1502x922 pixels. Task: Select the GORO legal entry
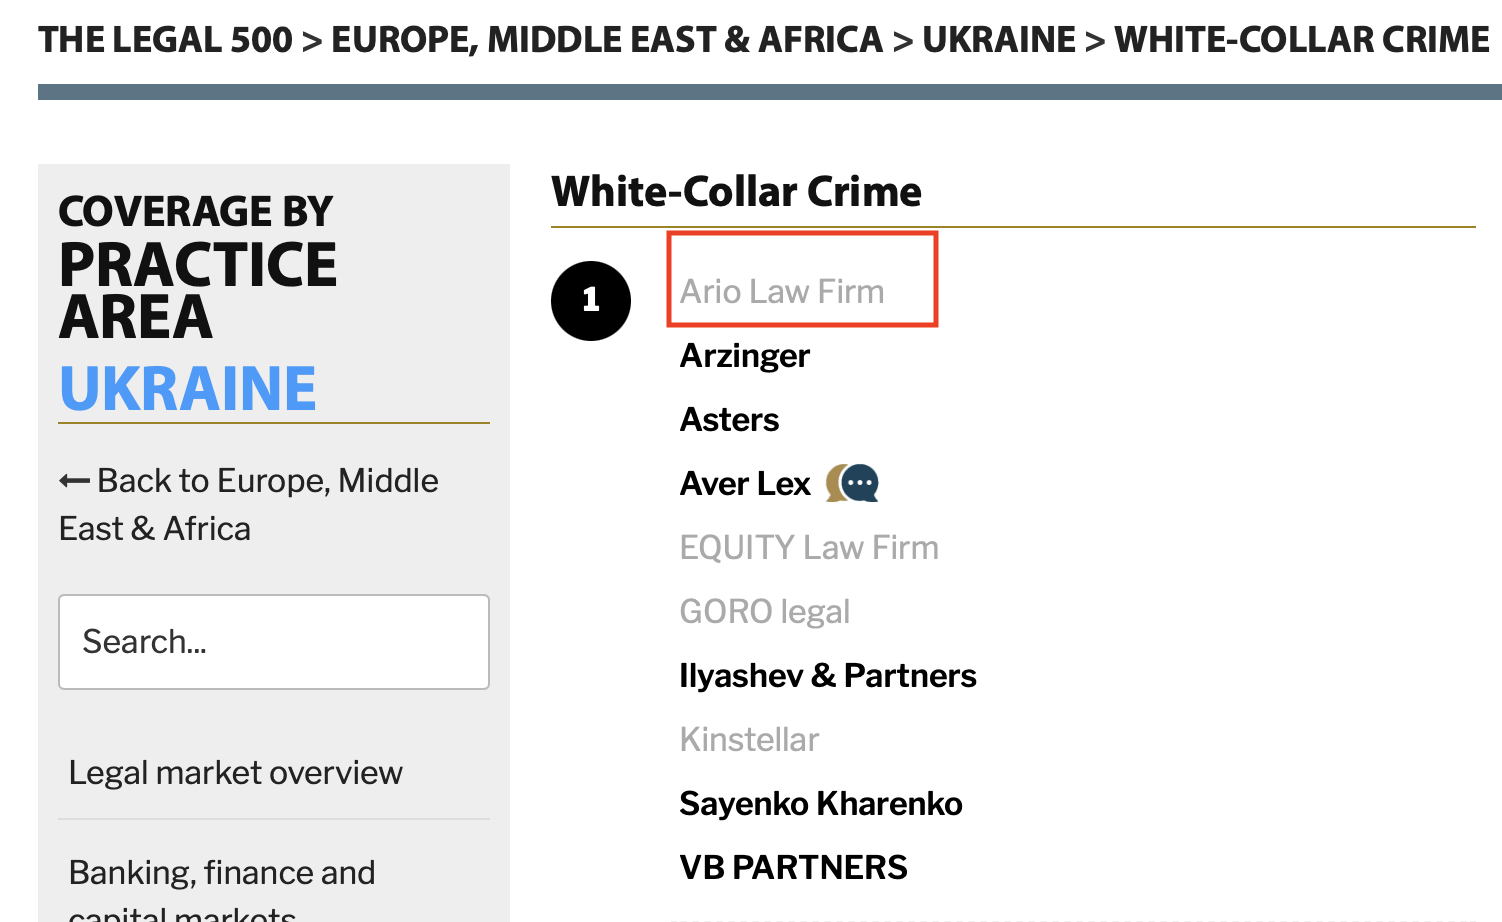pos(765,611)
